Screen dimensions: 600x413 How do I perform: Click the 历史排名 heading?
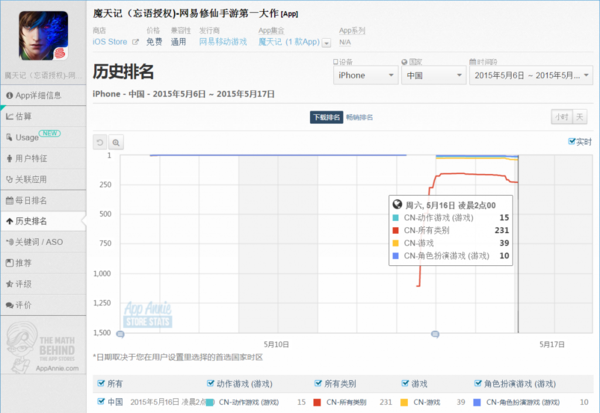tap(123, 72)
